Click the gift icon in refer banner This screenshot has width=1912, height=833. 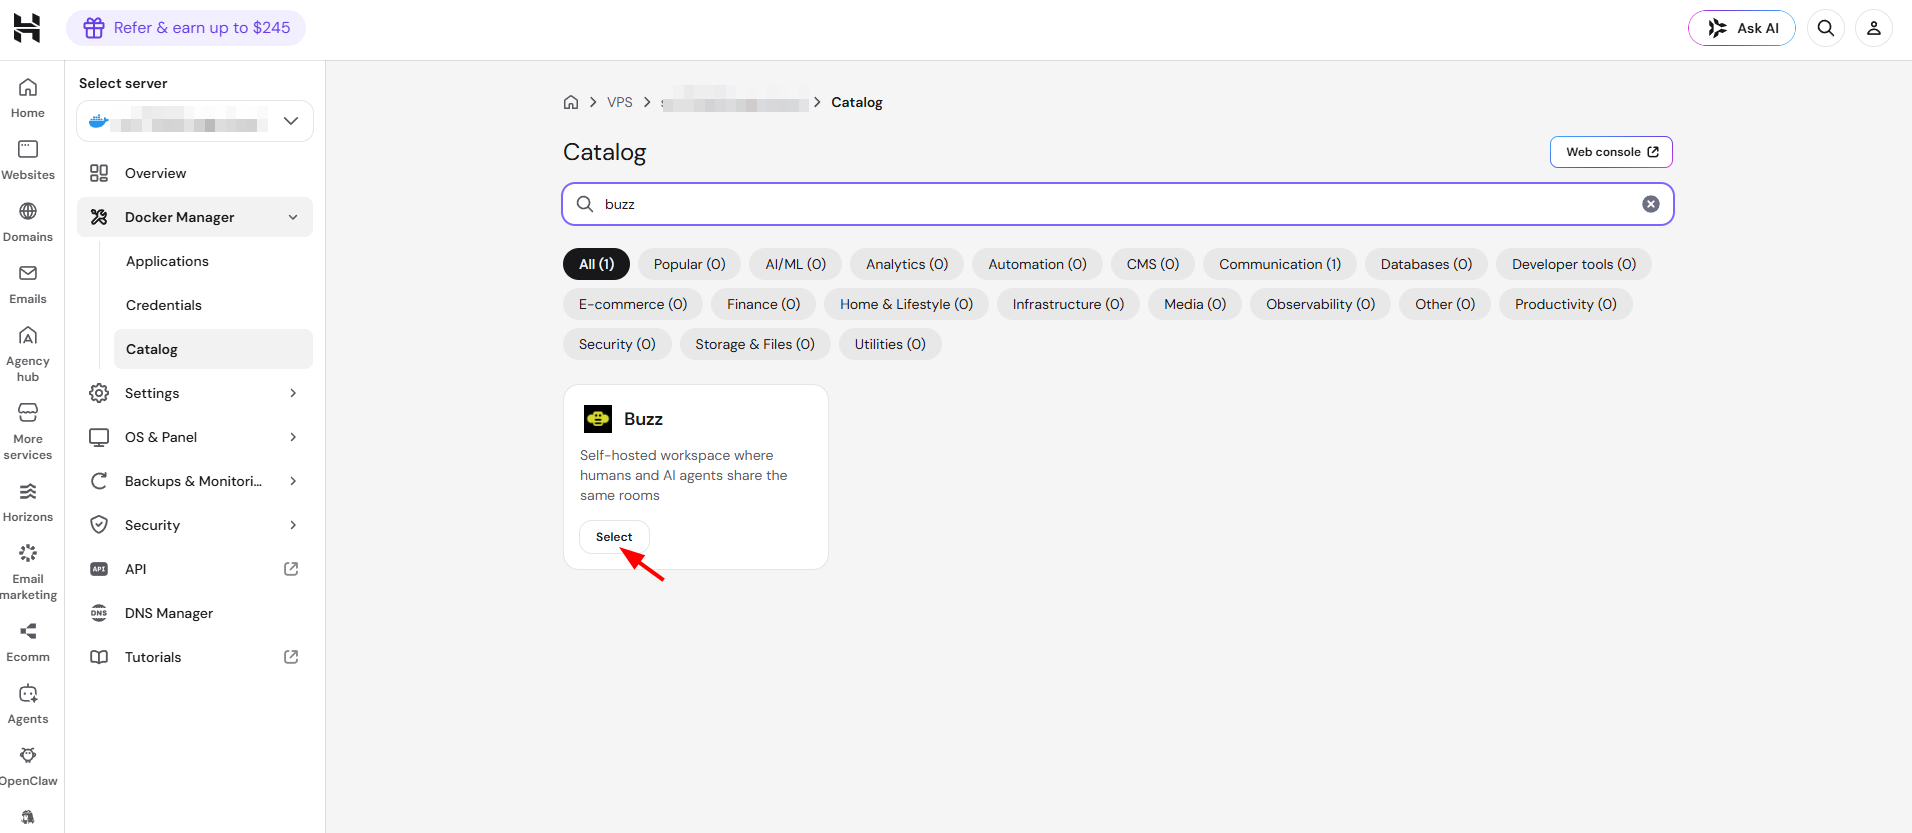pos(94,28)
